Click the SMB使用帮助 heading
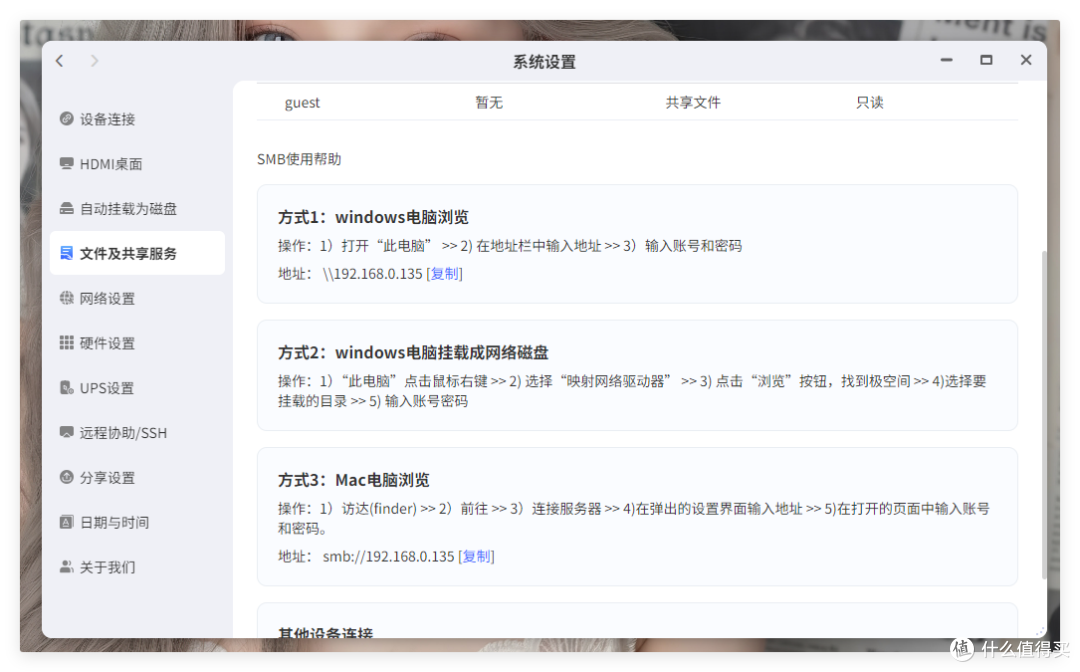This screenshot has height=672, width=1080. [x=299, y=159]
